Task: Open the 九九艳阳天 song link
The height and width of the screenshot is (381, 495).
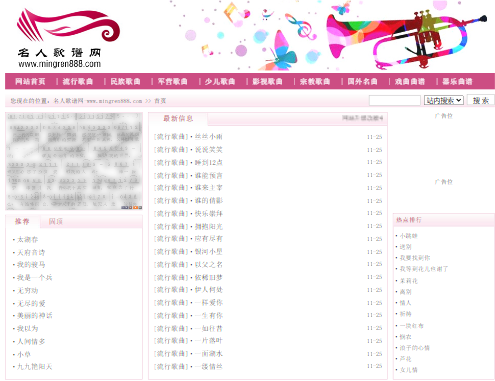Action: pos(35,367)
